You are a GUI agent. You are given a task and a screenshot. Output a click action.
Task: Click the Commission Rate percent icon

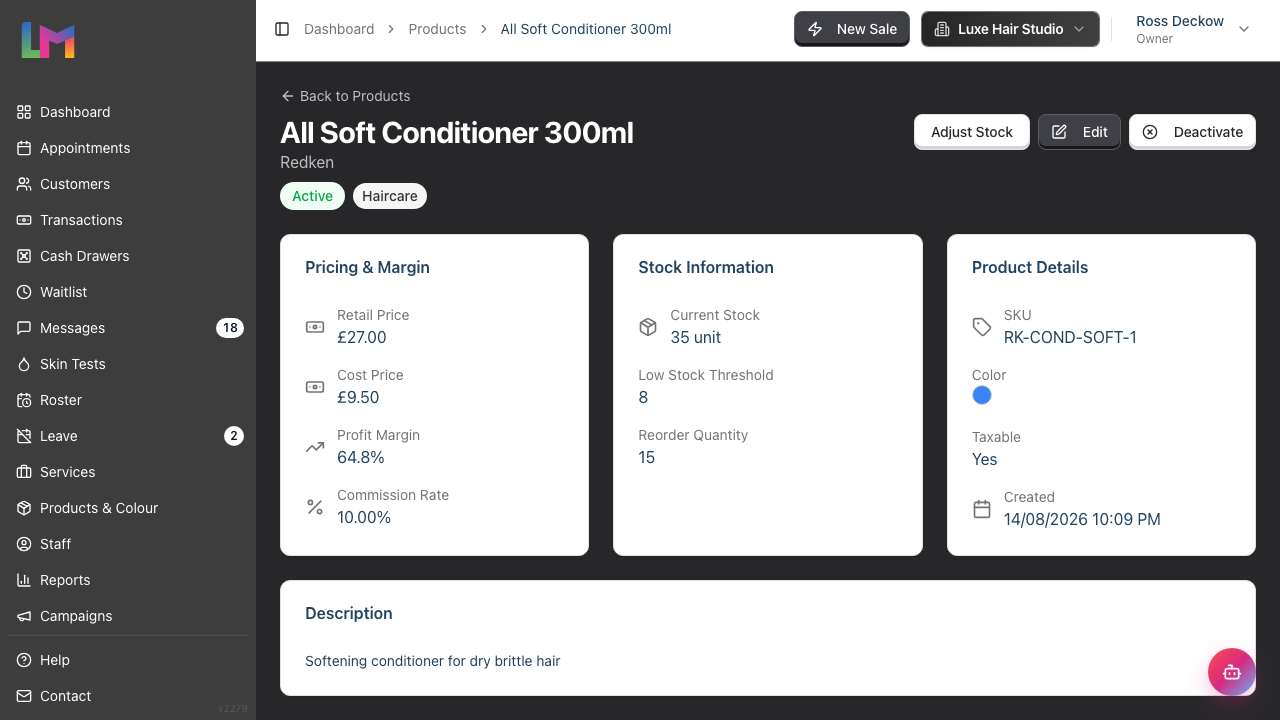(315, 507)
